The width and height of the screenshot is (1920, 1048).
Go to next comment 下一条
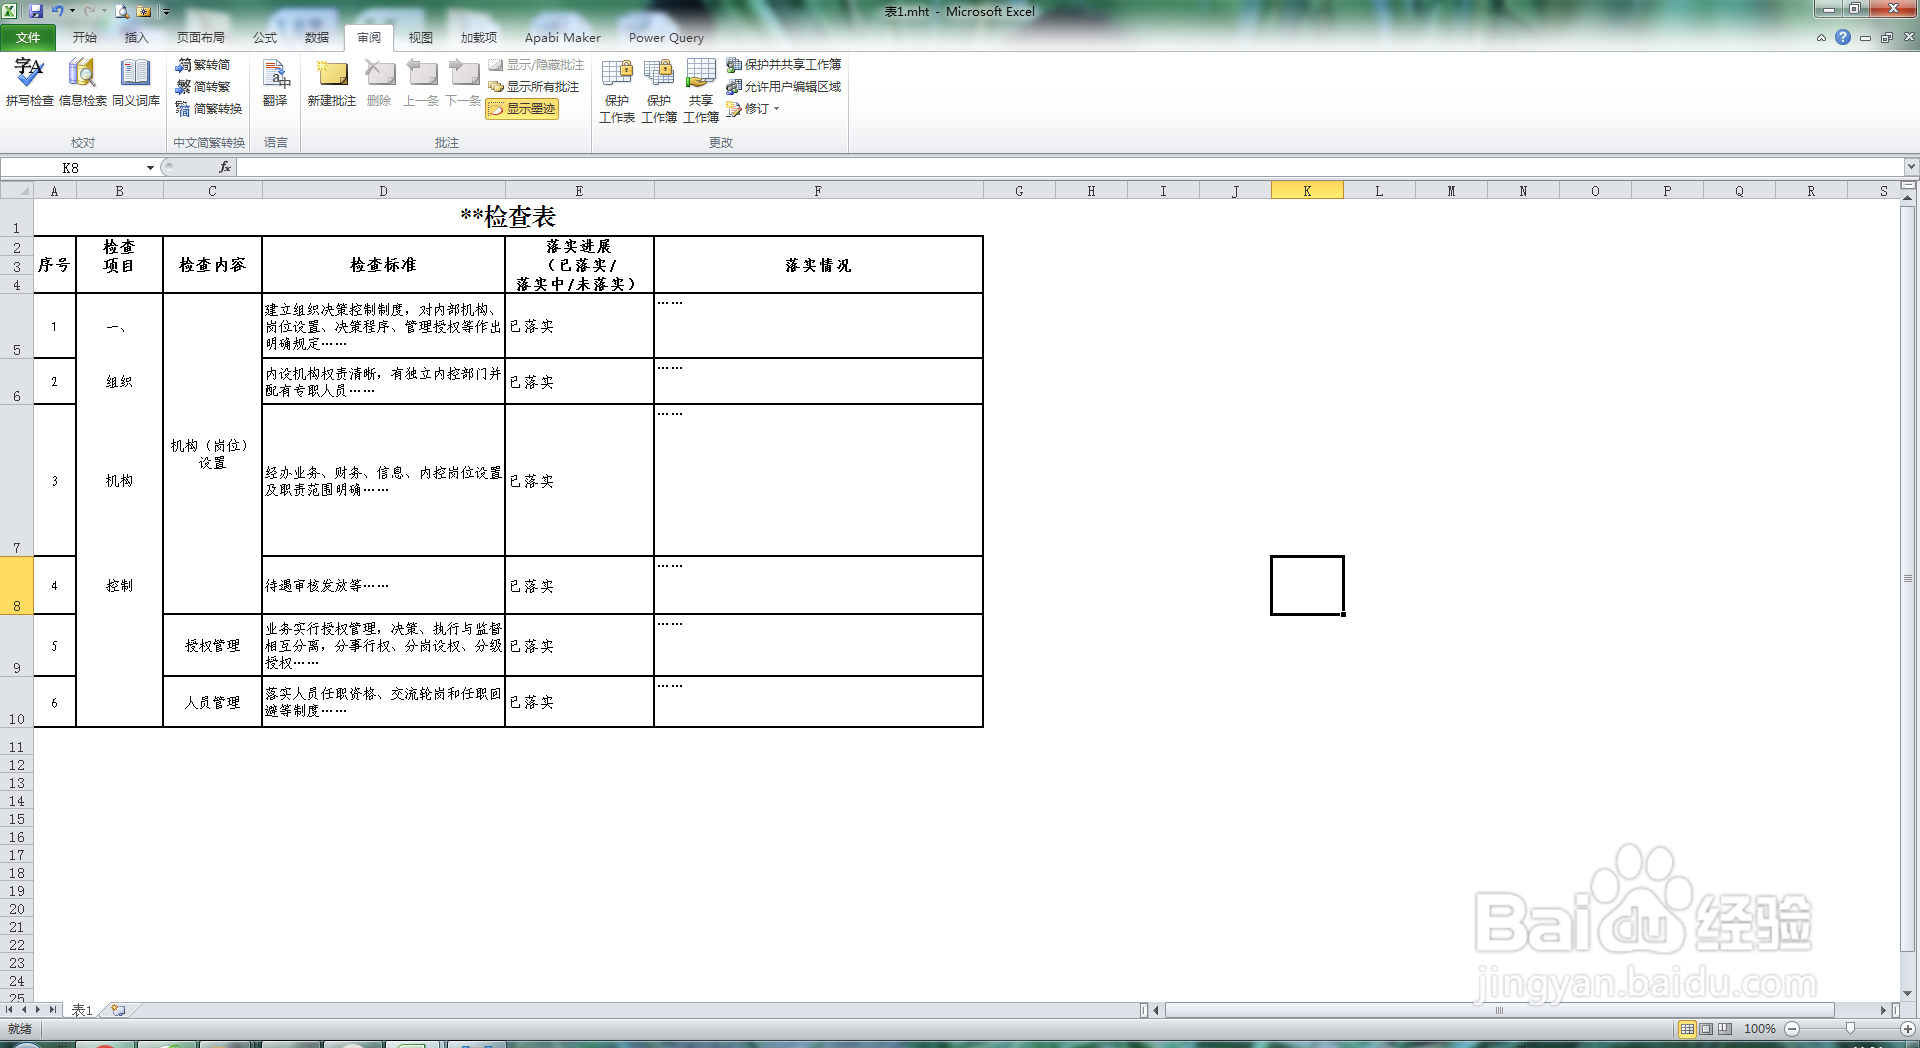(463, 82)
